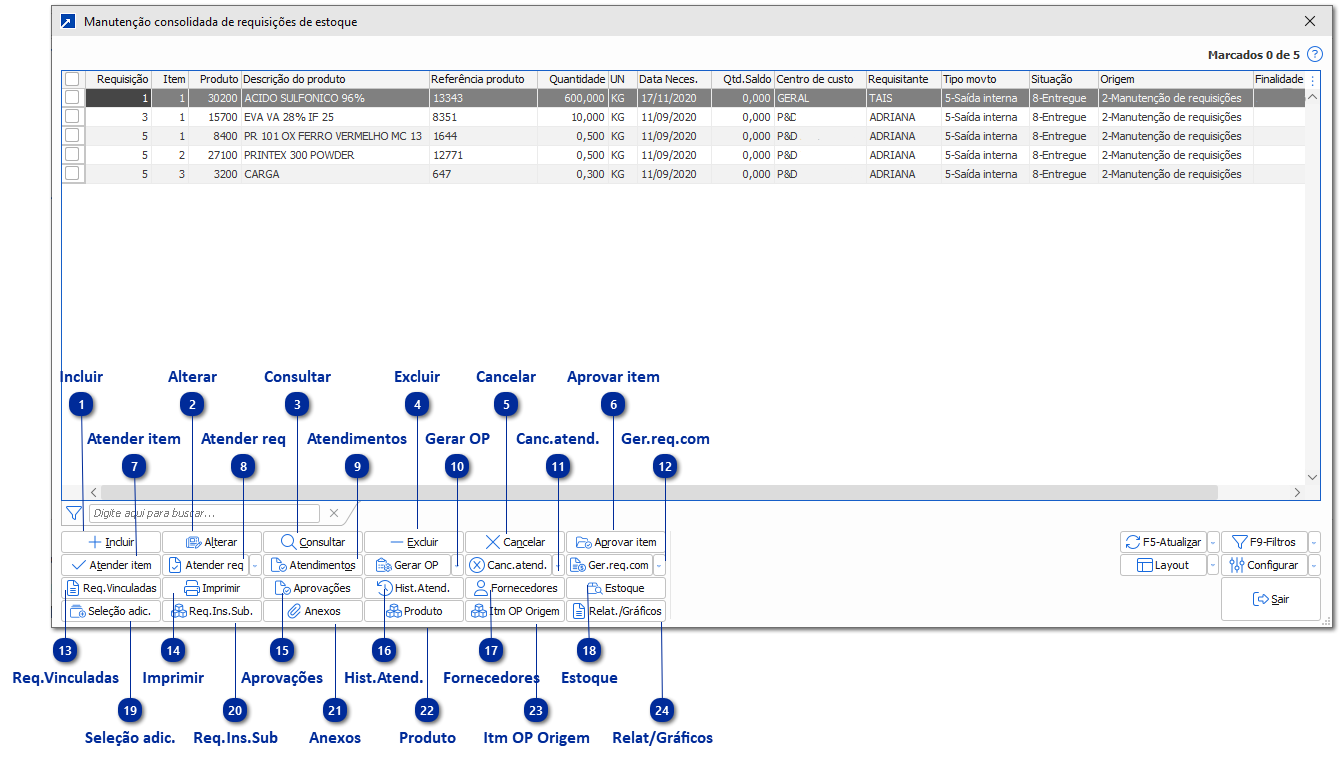1342x764 pixels.
Task: Expand the dropdown arrow next to F9-Filtros
Action: pos(1314,542)
